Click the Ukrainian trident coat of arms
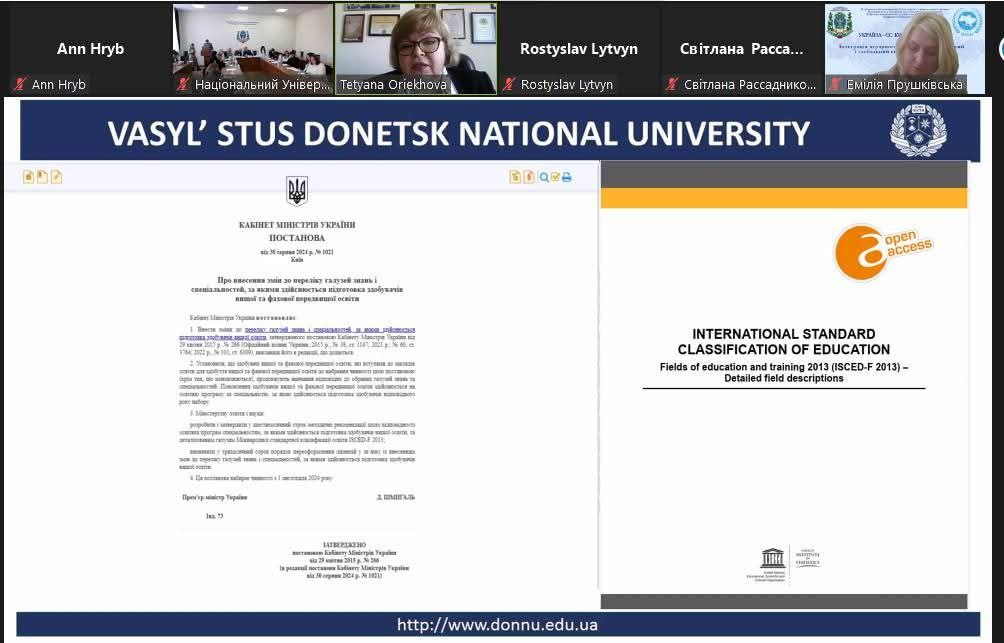 [296, 191]
